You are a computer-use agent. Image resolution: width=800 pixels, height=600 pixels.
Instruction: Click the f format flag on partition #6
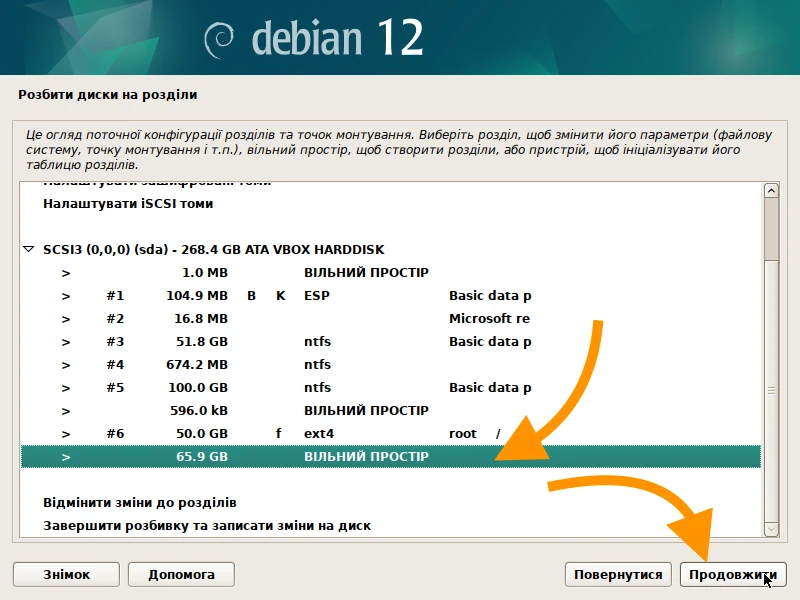coord(279,433)
